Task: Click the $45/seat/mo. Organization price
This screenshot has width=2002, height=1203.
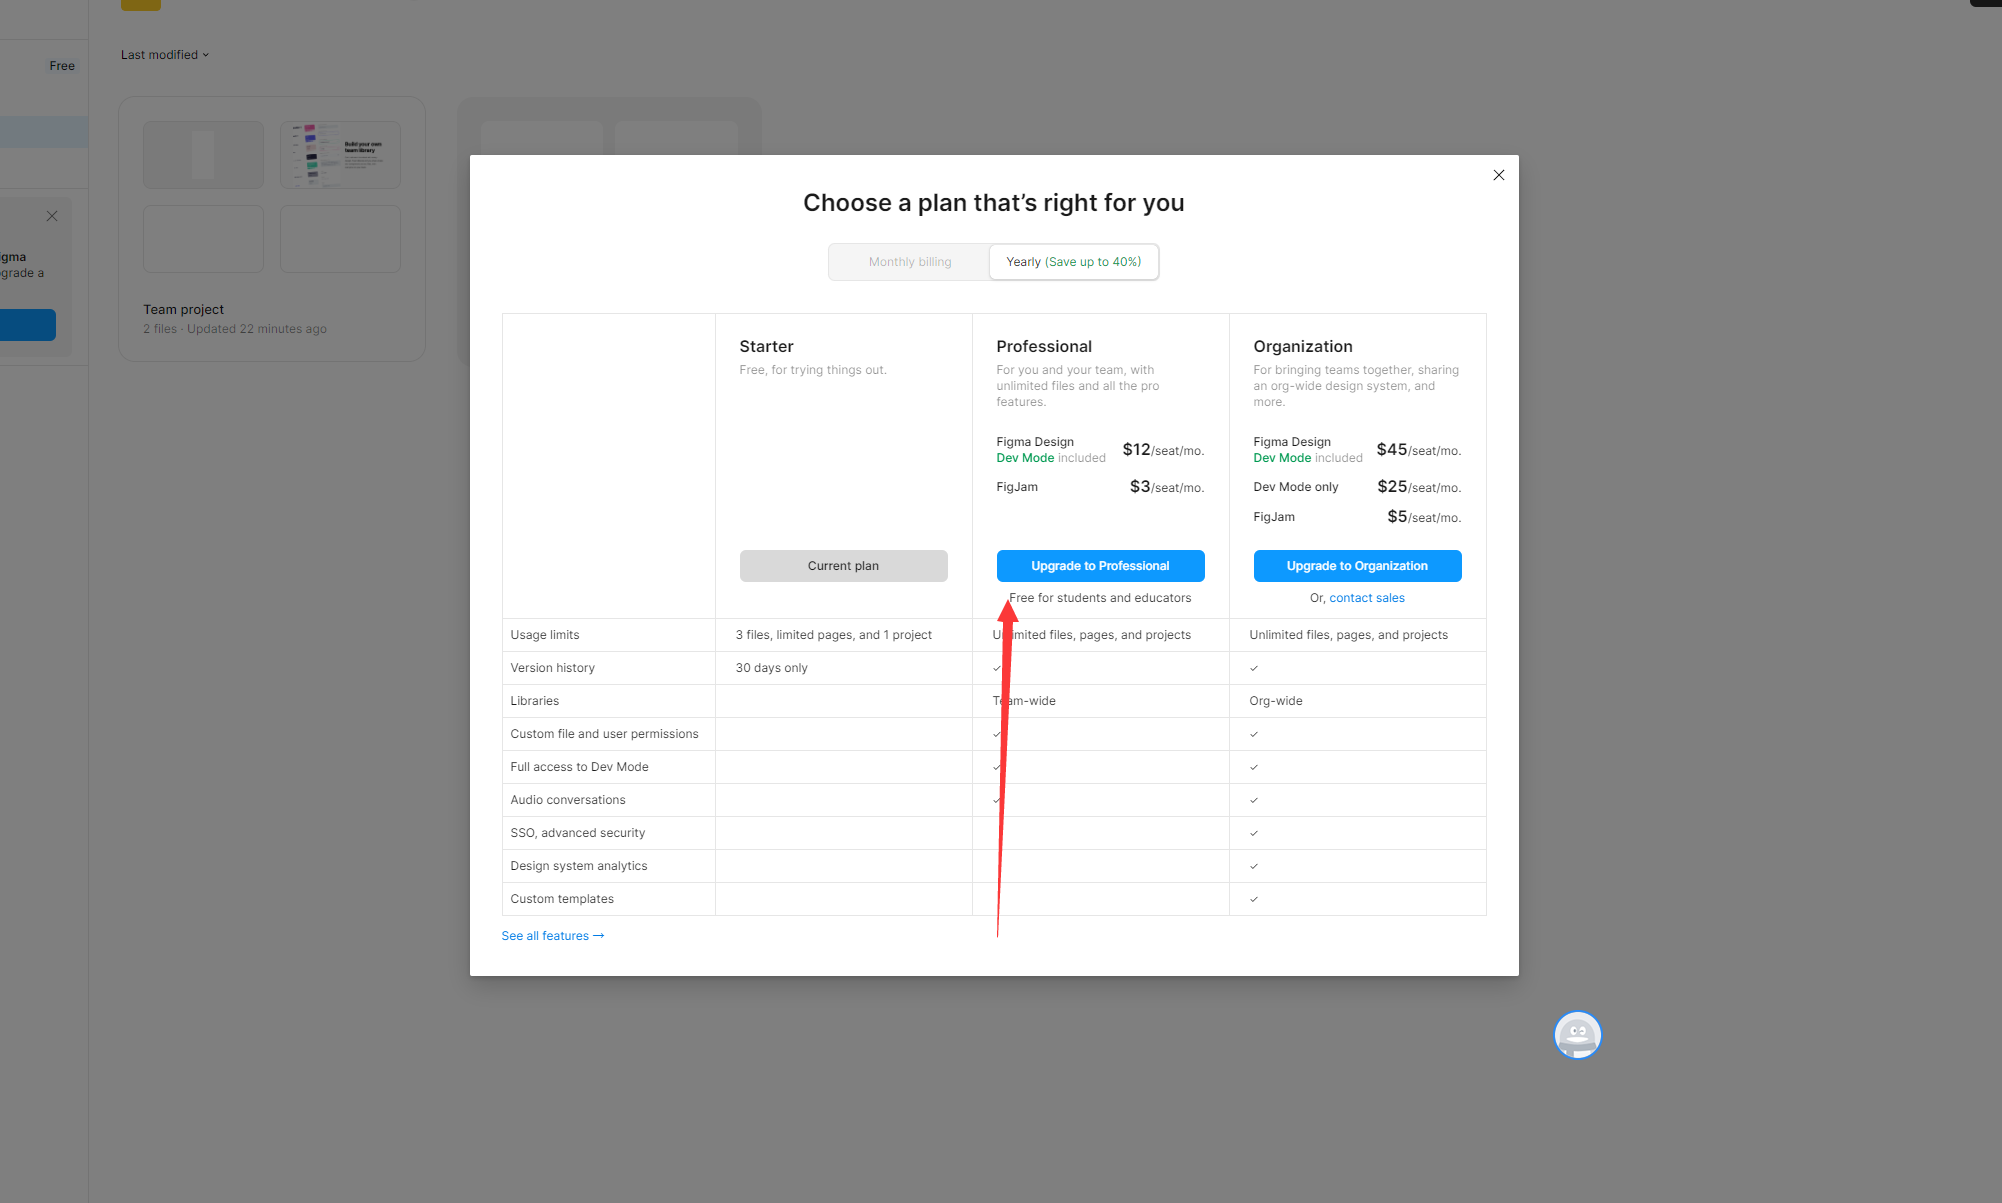Action: (x=1419, y=450)
